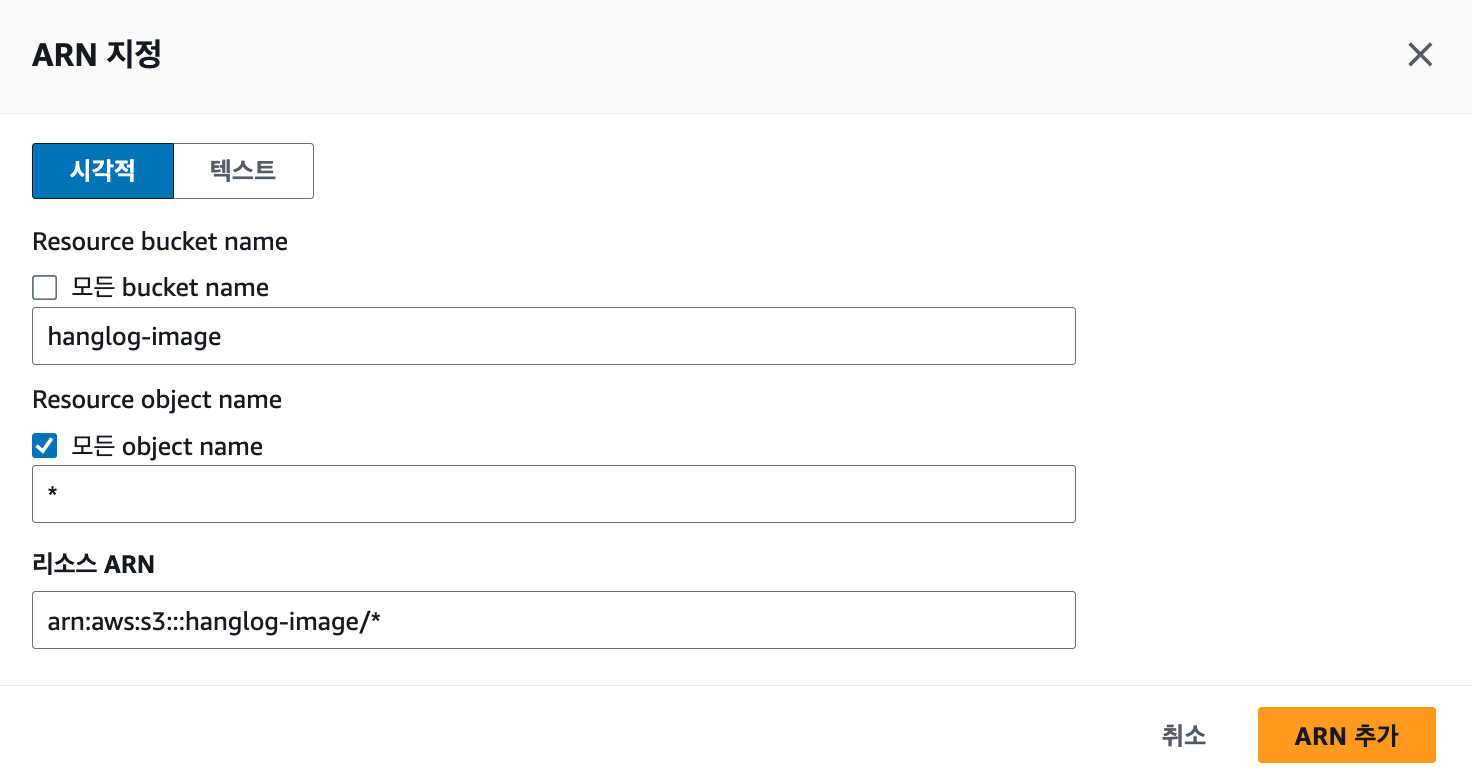The height and width of the screenshot is (782, 1472).
Task: Click the Resource bucket name heading
Action: 160,242
